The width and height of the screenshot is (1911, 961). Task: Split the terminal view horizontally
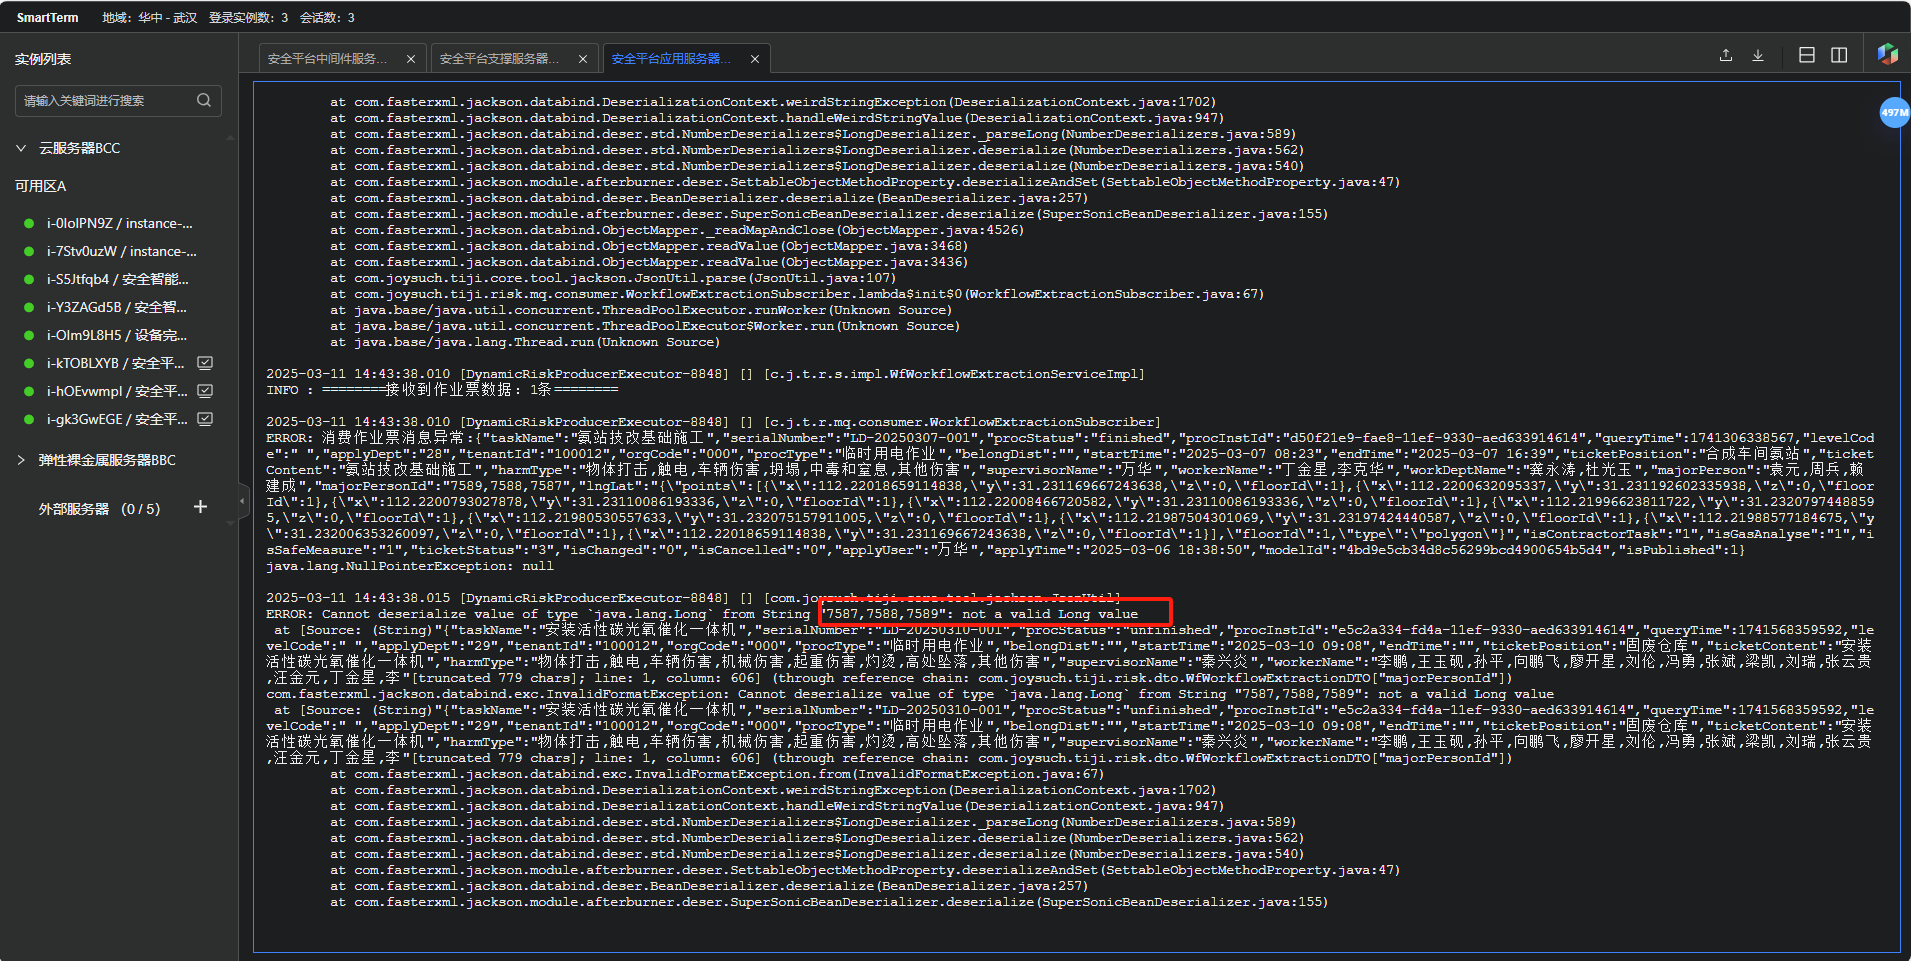1807,56
